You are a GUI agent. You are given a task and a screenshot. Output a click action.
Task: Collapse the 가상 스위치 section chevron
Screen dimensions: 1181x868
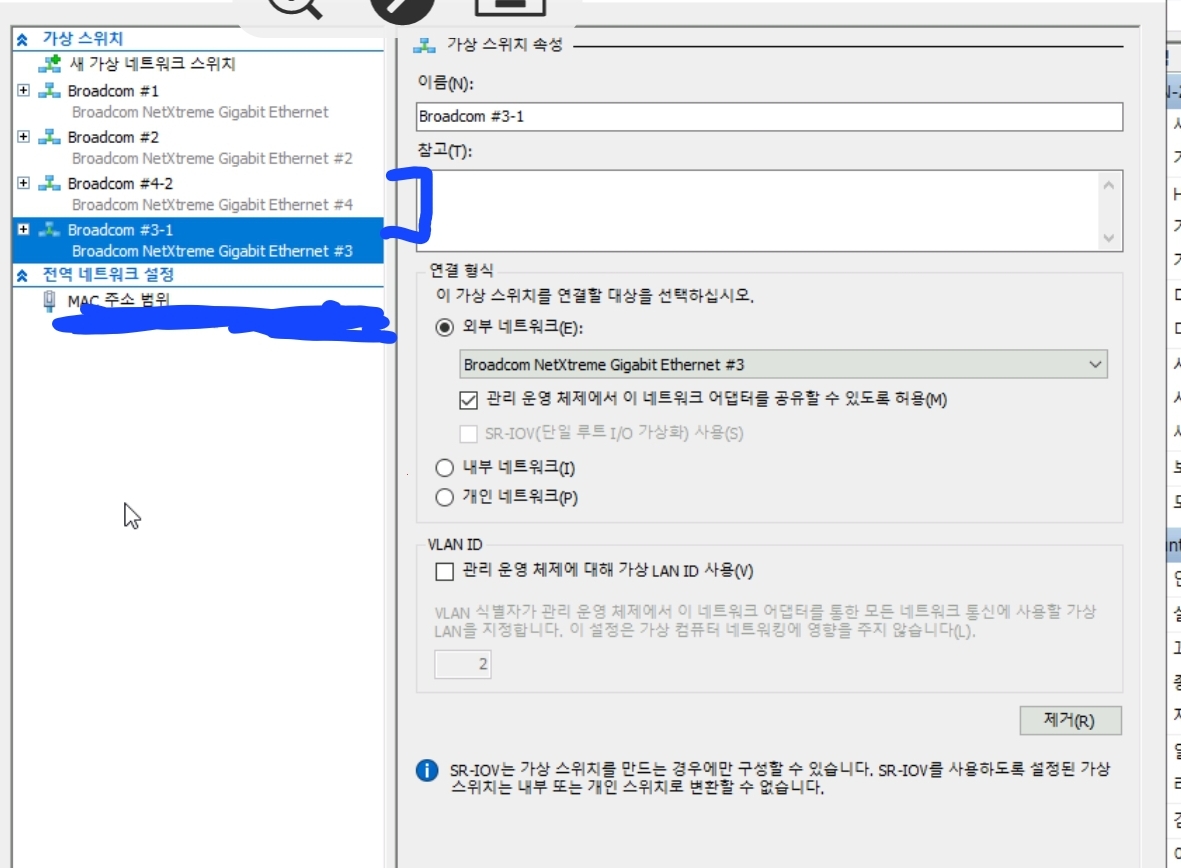23,39
